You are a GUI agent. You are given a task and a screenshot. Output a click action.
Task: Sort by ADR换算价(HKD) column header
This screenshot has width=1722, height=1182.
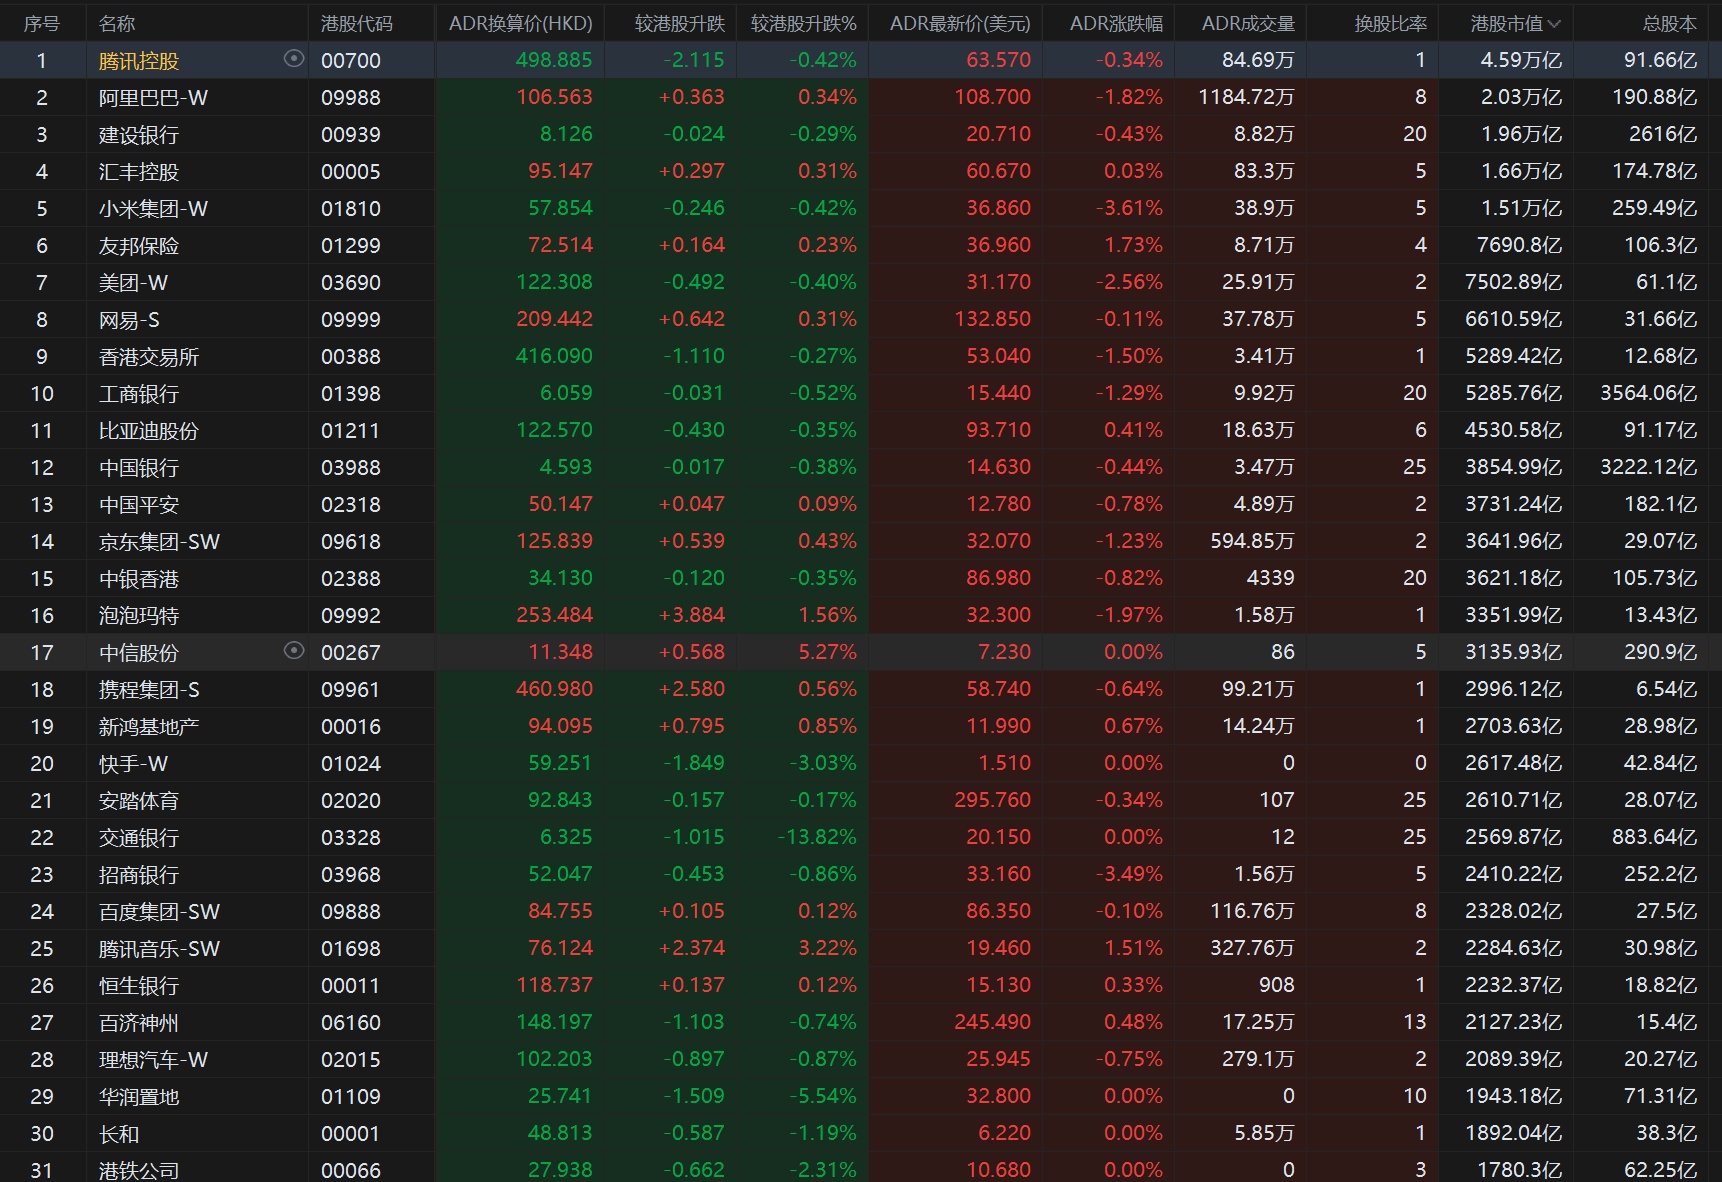point(520,23)
